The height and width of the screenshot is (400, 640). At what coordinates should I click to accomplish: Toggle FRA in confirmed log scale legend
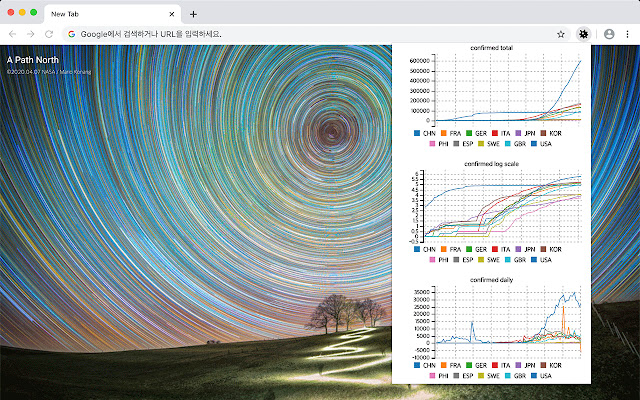451,249
